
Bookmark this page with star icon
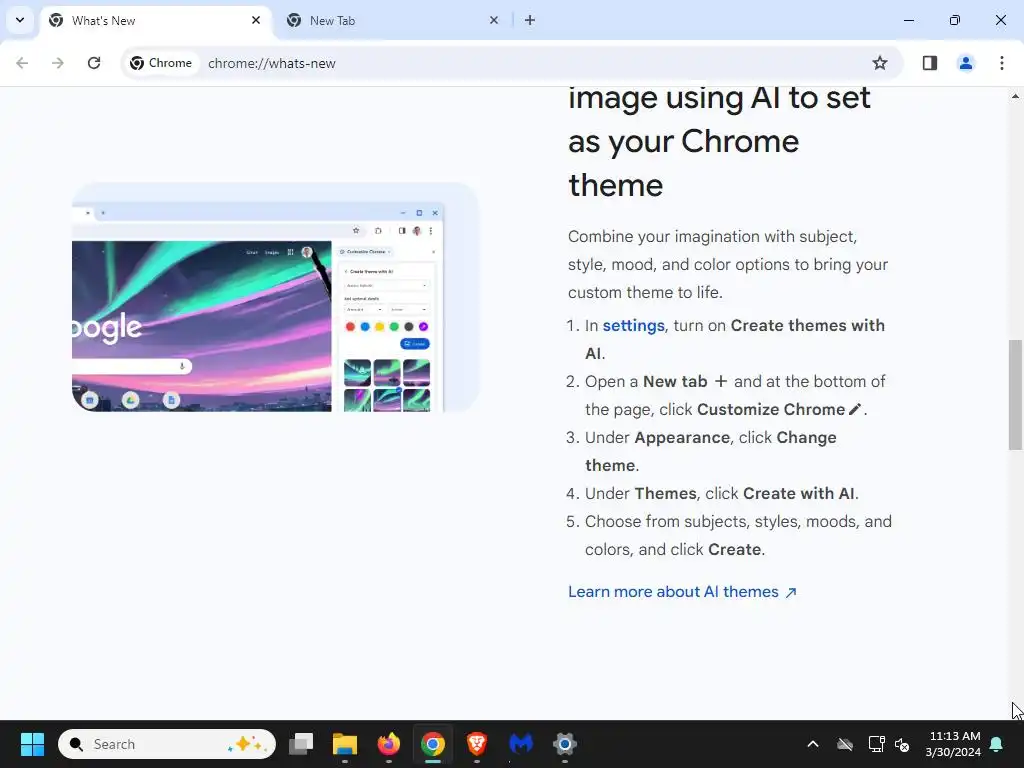click(880, 63)
